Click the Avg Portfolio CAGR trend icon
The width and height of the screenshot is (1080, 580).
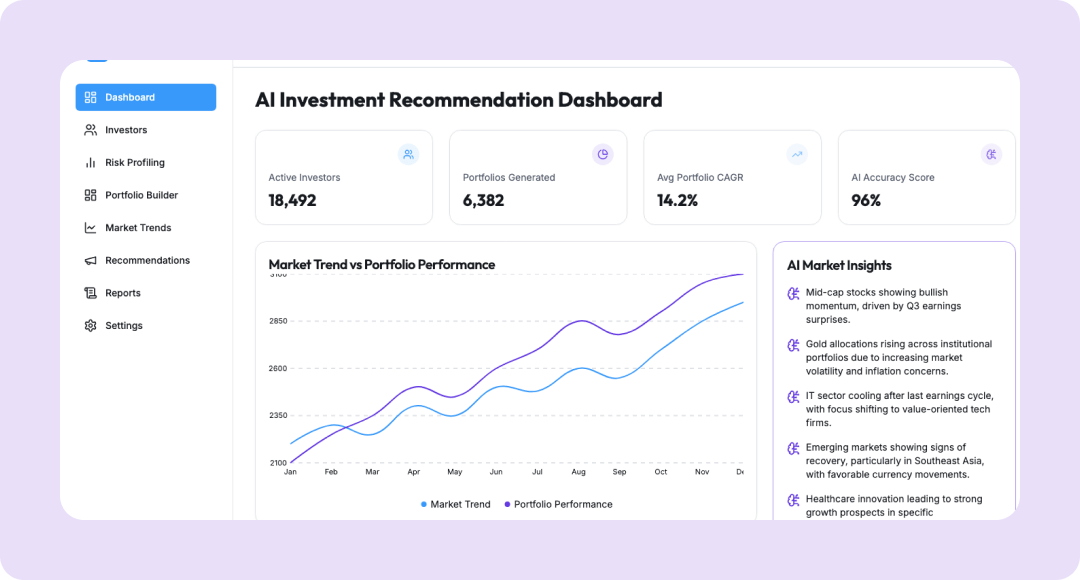(797, 154)
